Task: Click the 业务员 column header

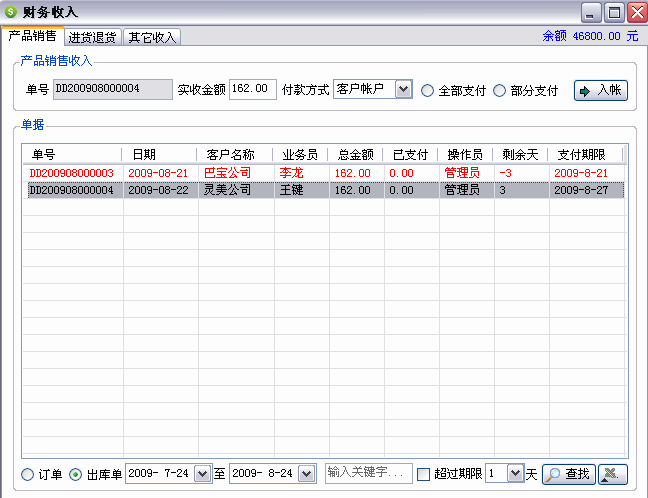Action: 300,155
